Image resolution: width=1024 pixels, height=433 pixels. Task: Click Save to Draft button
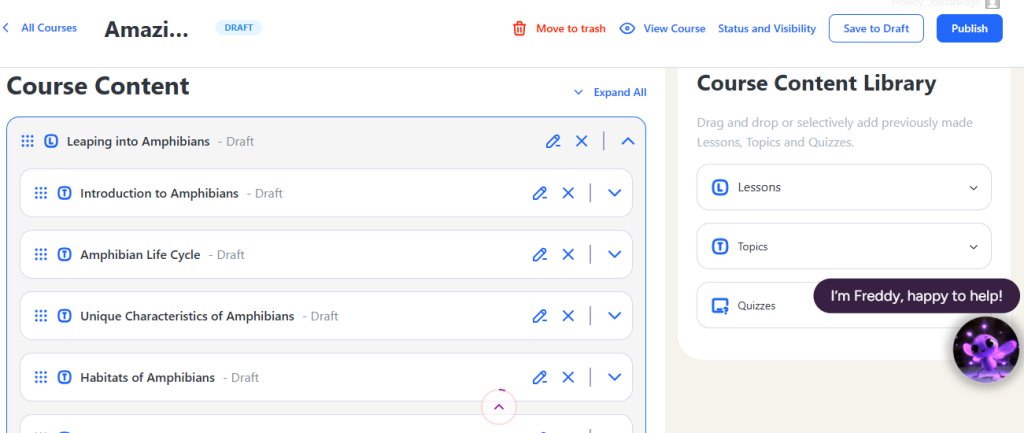coord(876,28)
